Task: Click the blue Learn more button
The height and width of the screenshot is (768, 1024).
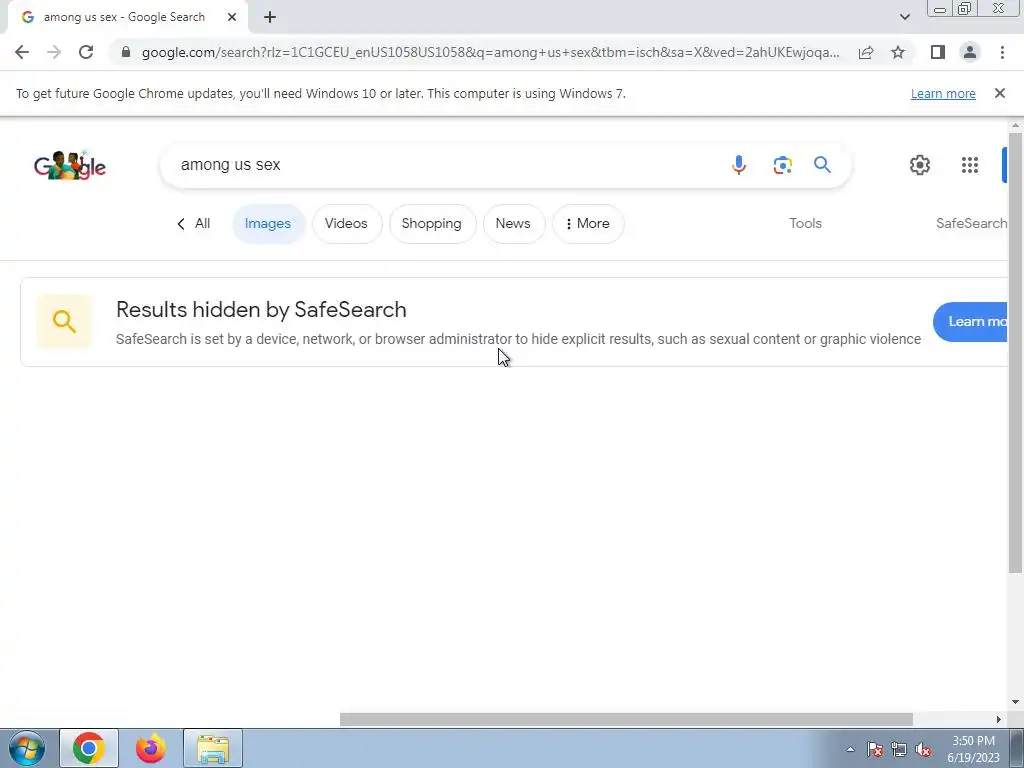Action: tap(971, 321)
